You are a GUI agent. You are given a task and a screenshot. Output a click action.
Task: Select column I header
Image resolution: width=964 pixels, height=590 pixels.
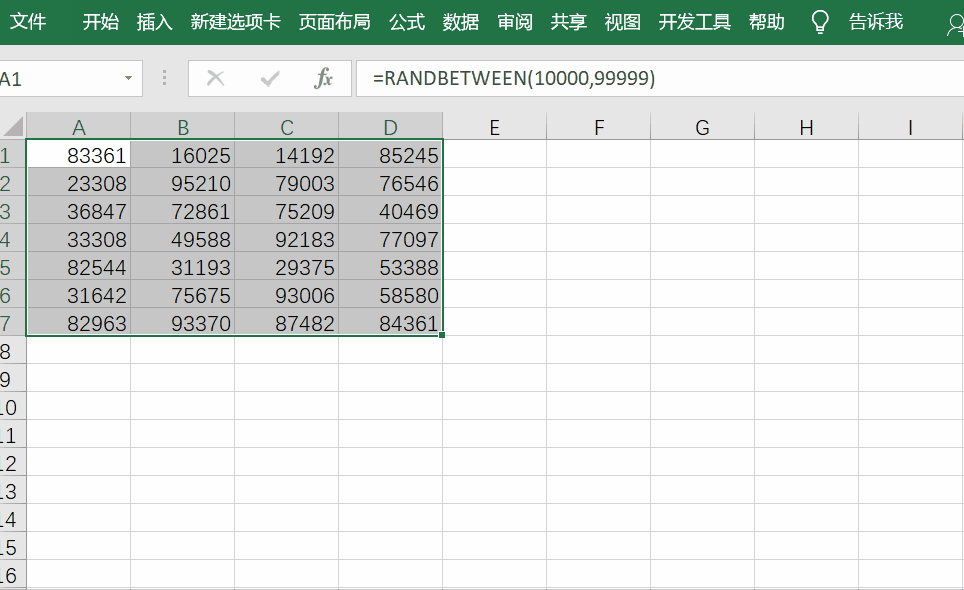[x=910, y=127]
